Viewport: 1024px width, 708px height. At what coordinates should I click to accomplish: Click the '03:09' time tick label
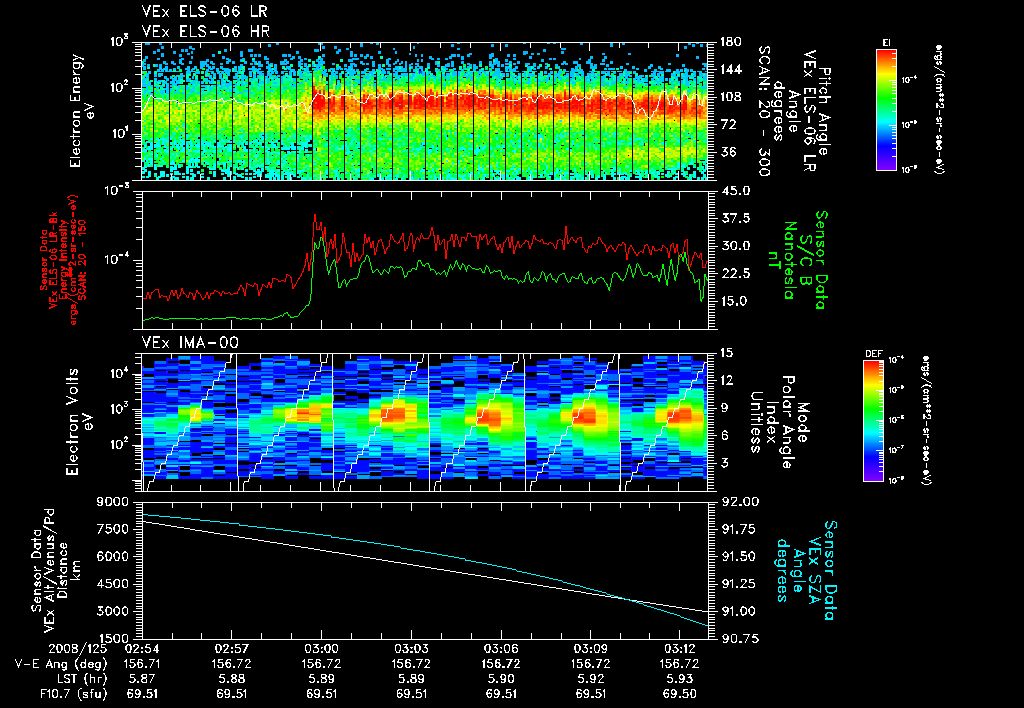[591, 649]
